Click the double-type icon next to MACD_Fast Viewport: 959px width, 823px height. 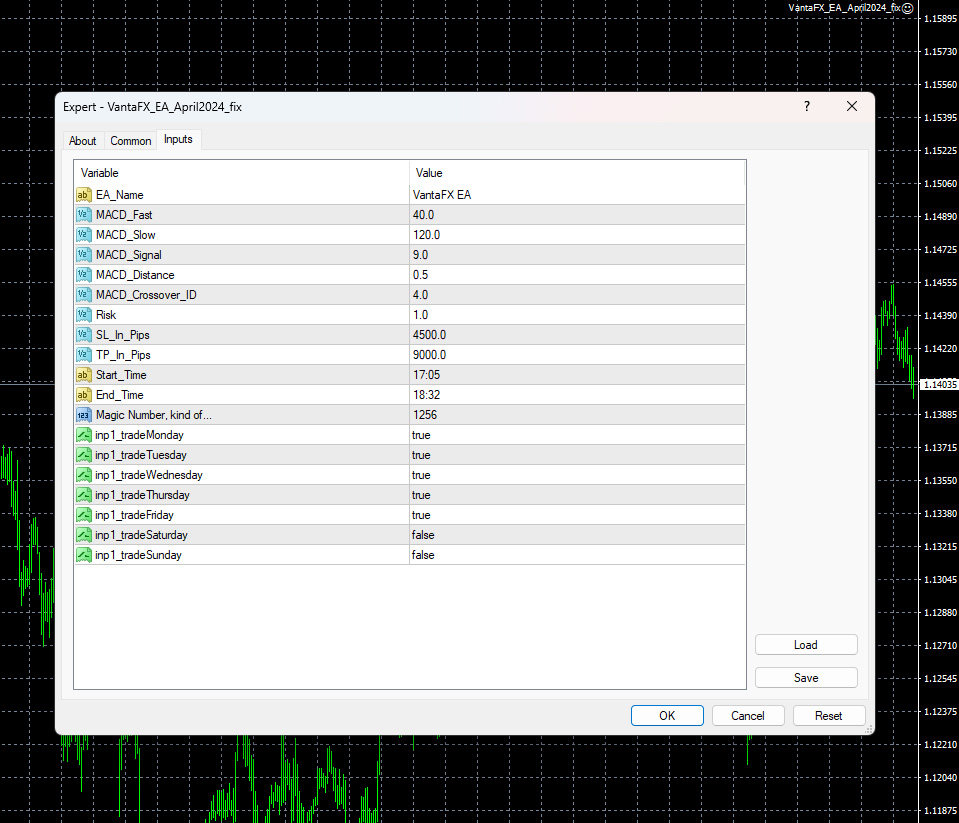click(84, 215)
